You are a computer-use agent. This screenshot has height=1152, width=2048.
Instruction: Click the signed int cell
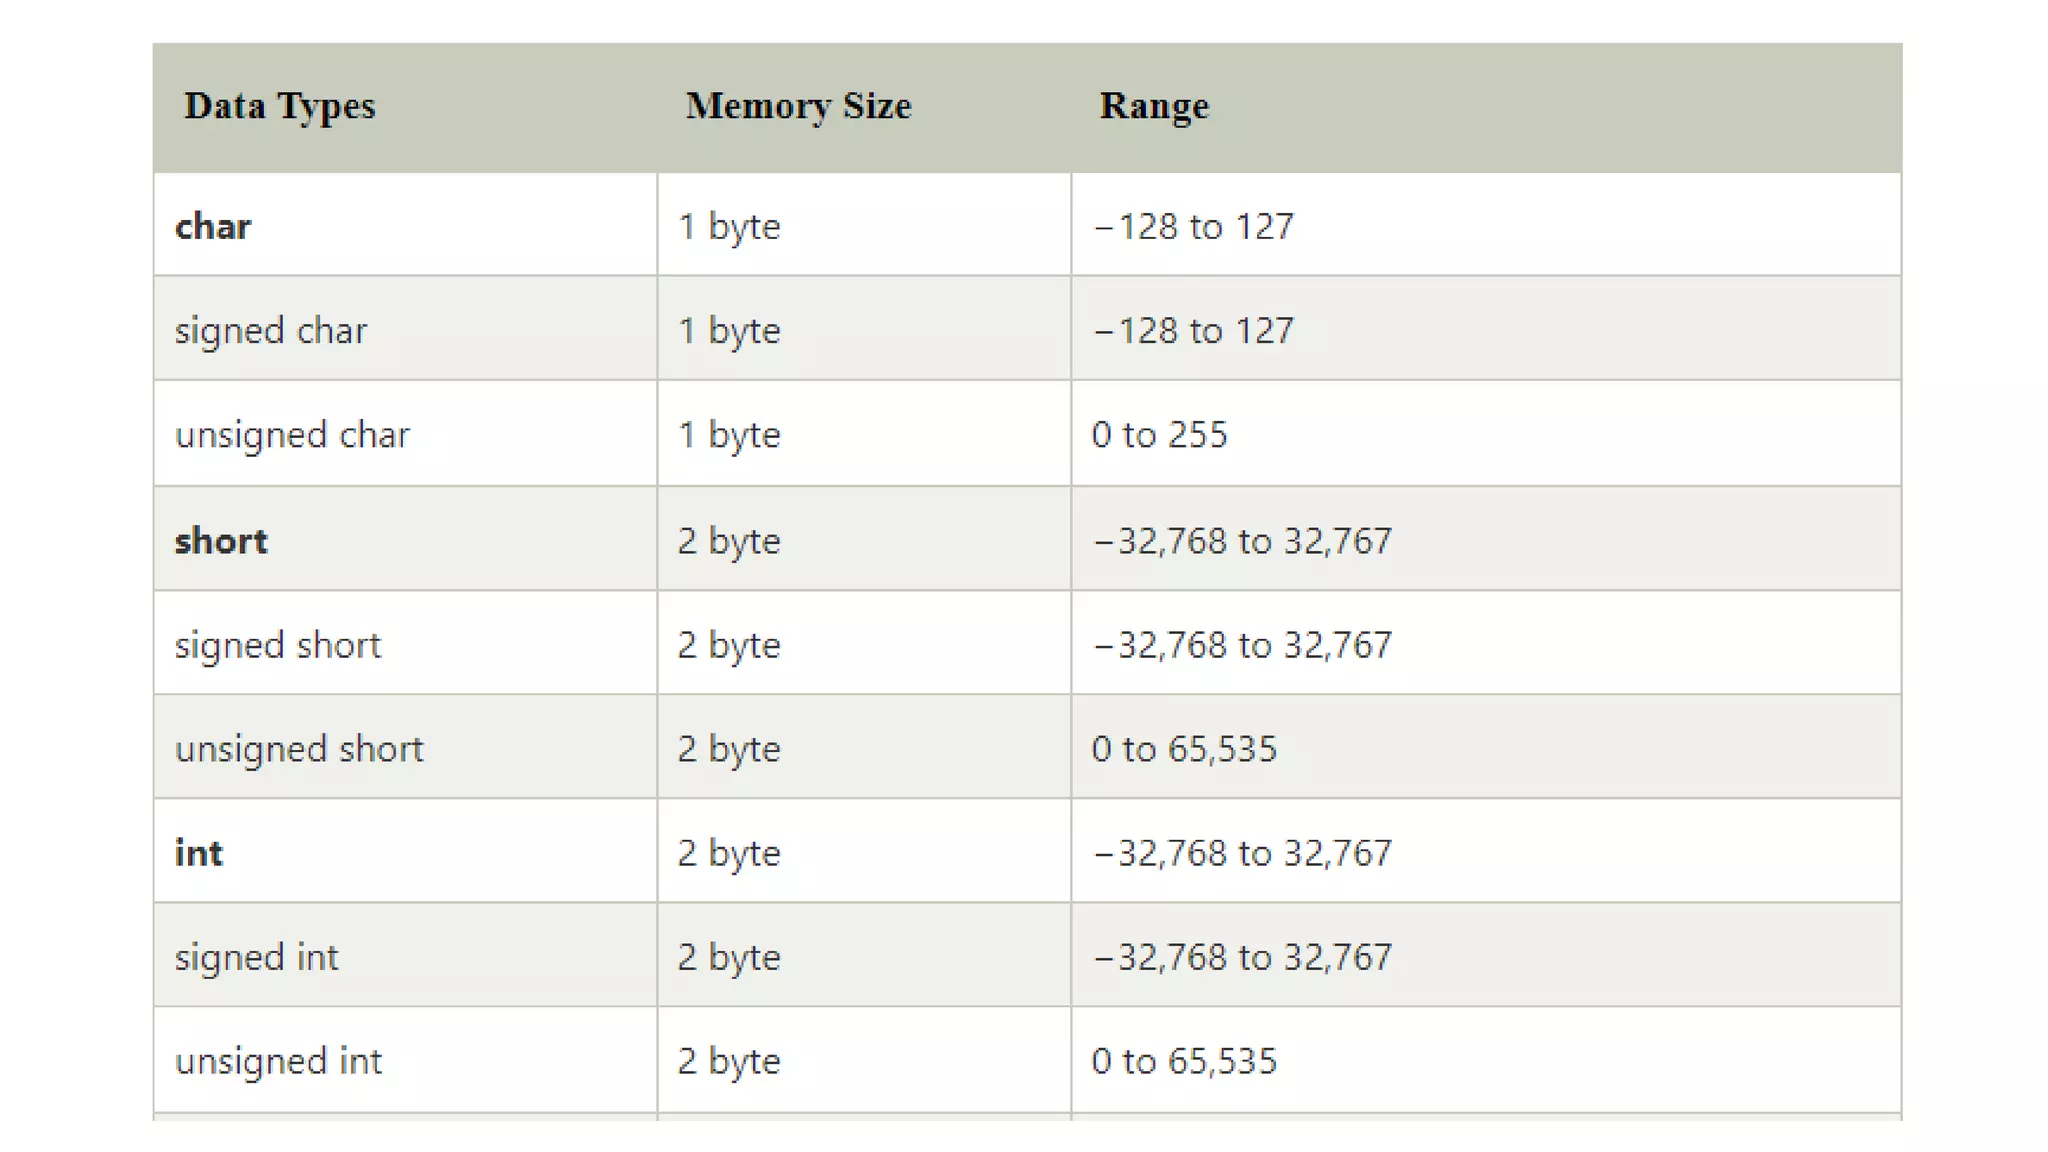pos(257,957)
